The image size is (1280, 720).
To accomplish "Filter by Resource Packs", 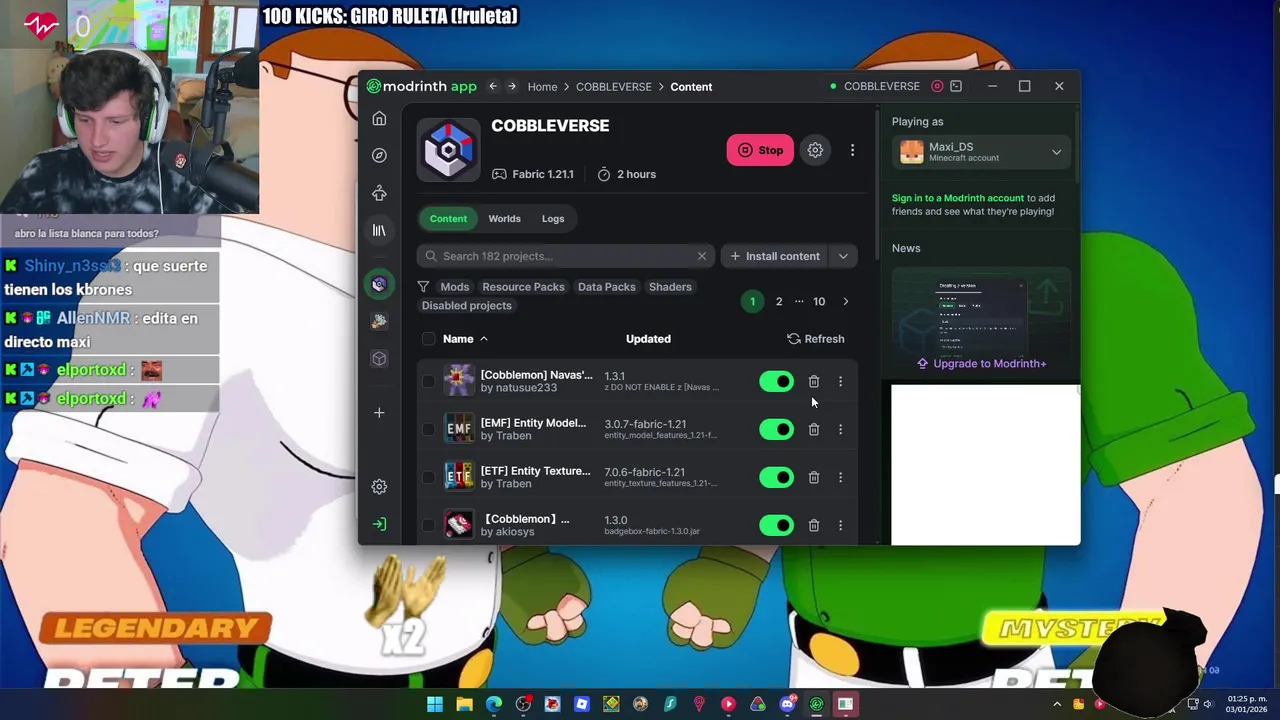I will [523, 287].
